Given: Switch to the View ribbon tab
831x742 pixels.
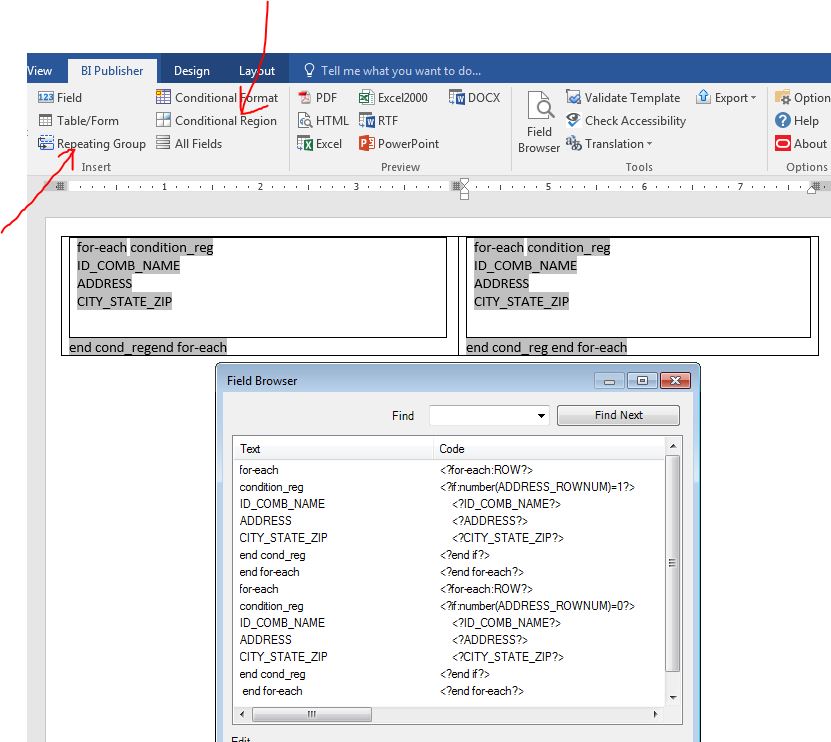Looking at the screenshot, I should (40, 71).
